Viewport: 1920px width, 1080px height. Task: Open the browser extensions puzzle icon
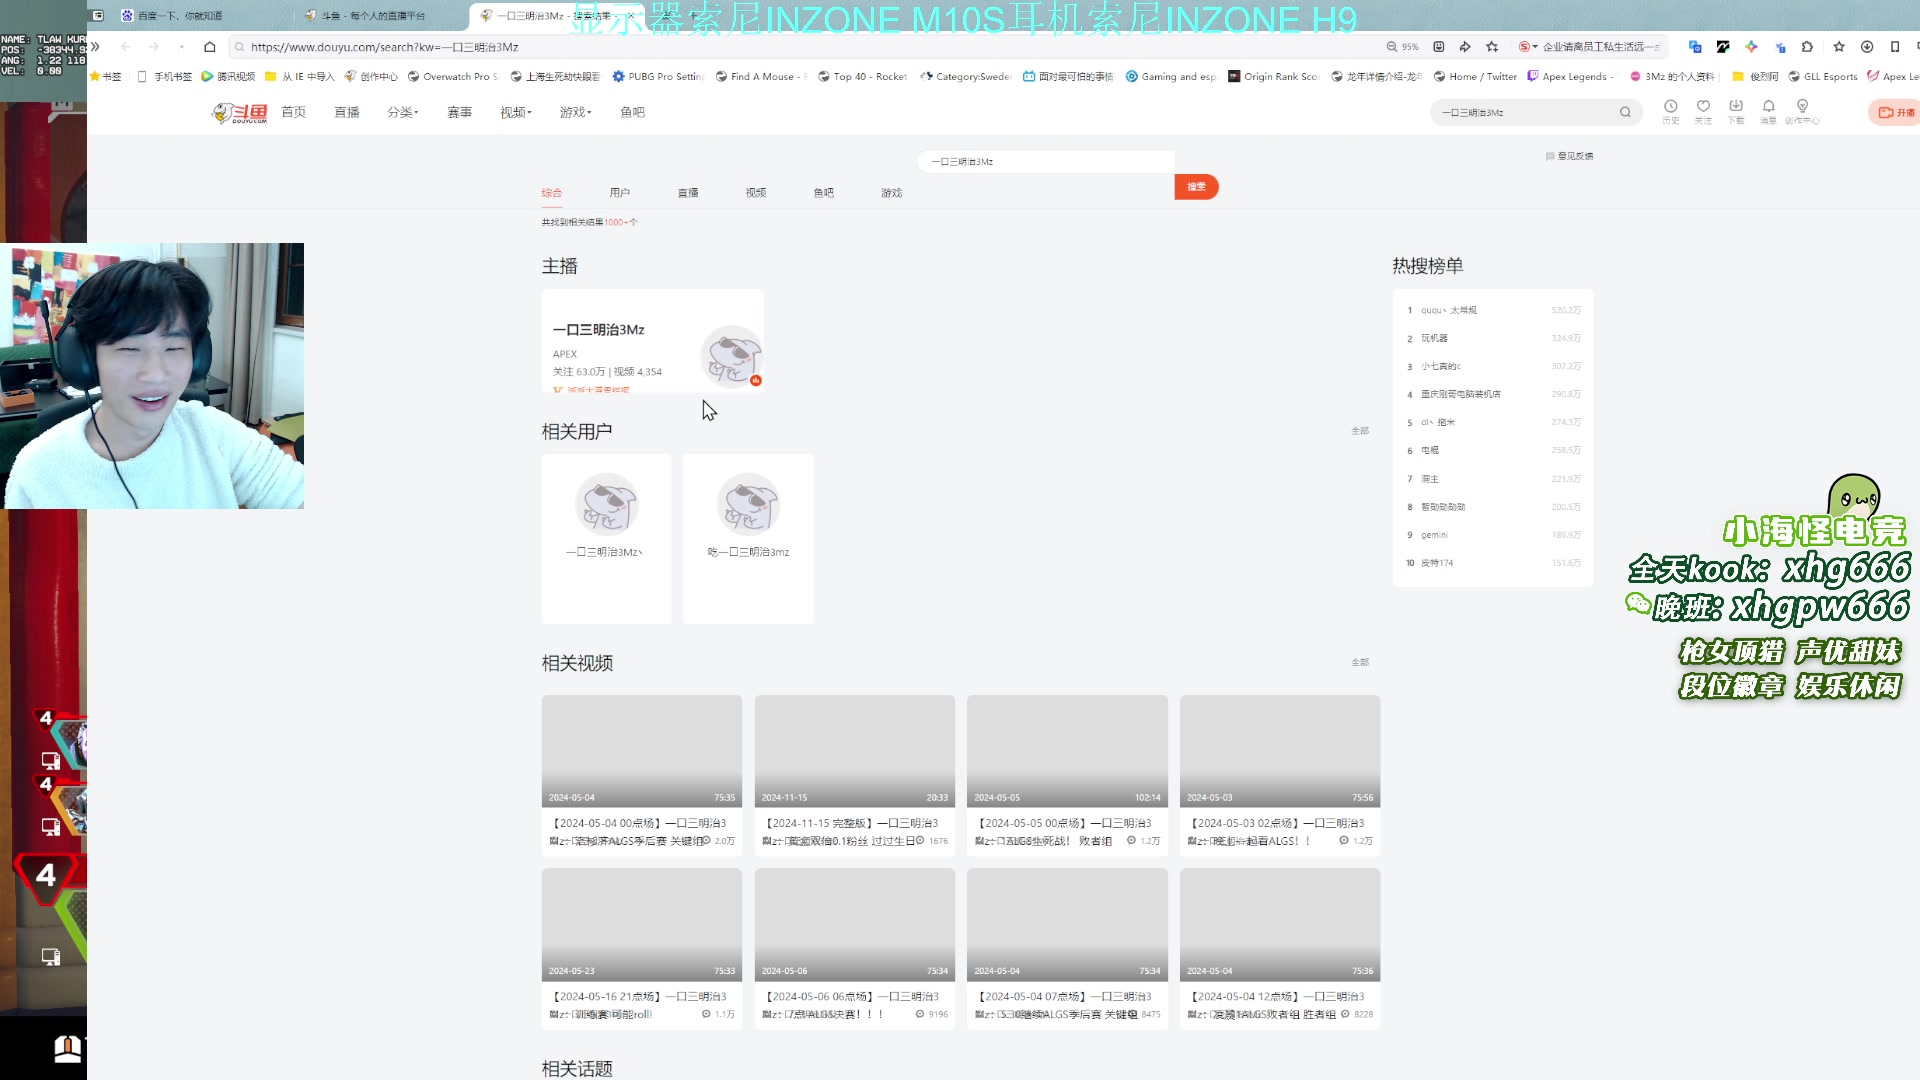point(1807,47)
